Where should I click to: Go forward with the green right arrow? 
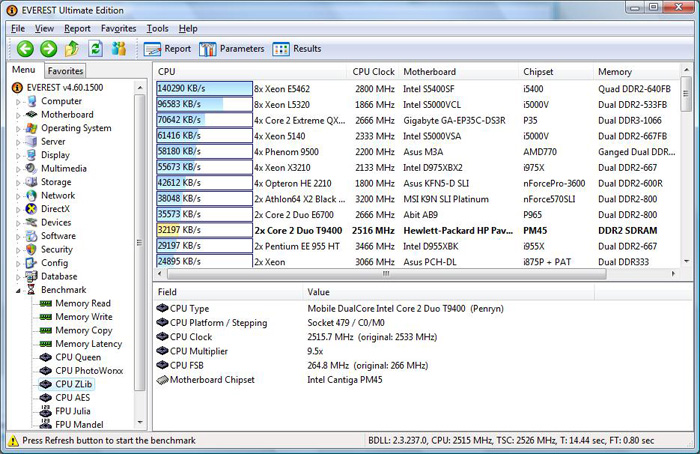pyautogui.click(x=49, y=49)
